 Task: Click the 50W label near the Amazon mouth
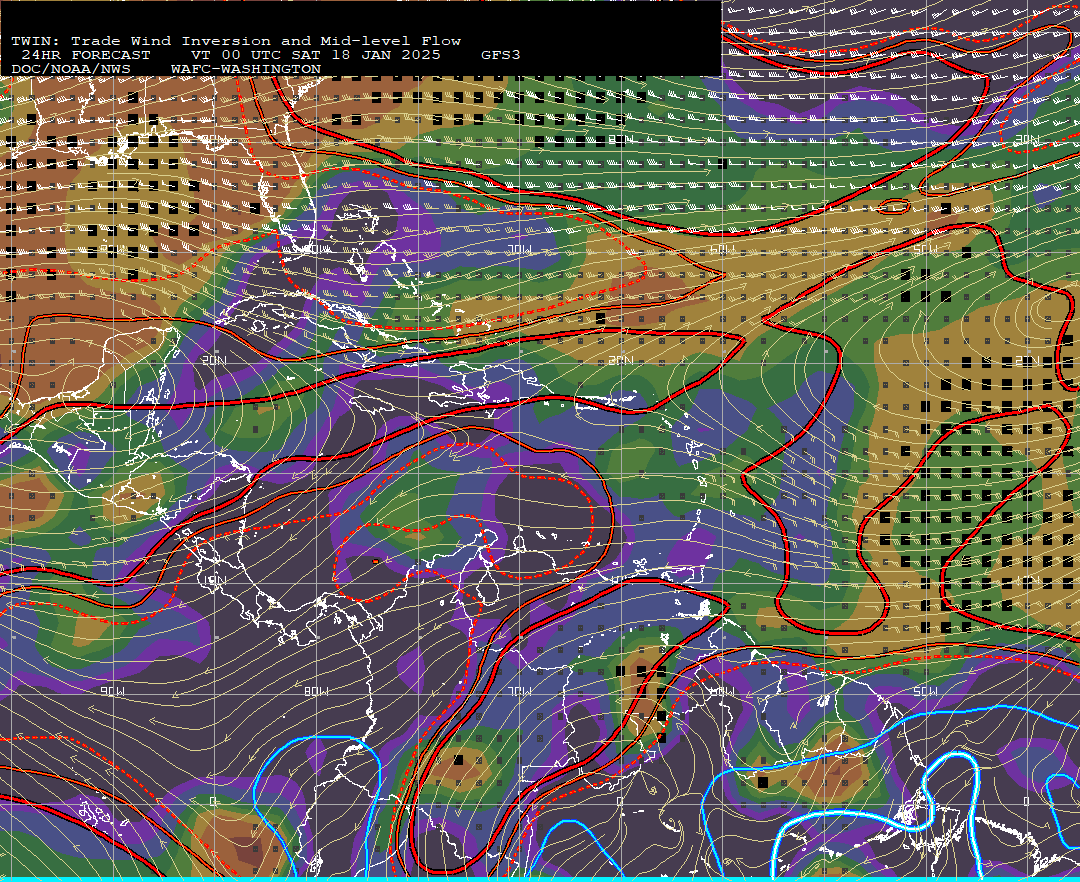click(x=925, y=691)
